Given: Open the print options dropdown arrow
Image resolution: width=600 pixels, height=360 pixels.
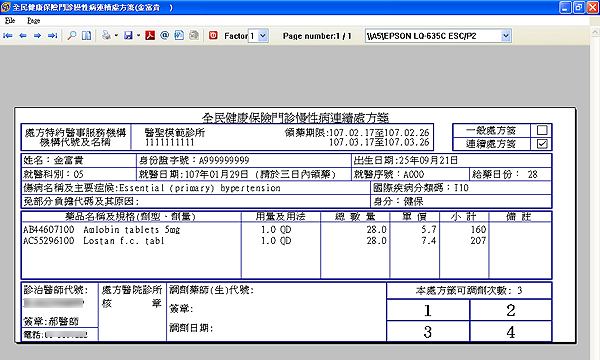Looking at the screenshot, I should point(116,36).
